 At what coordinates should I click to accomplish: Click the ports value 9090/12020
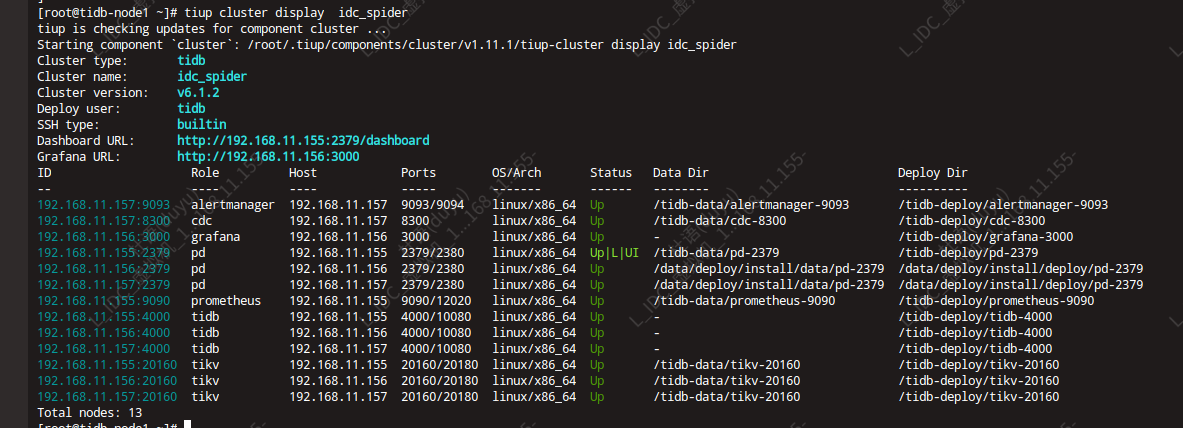[436, 300]
